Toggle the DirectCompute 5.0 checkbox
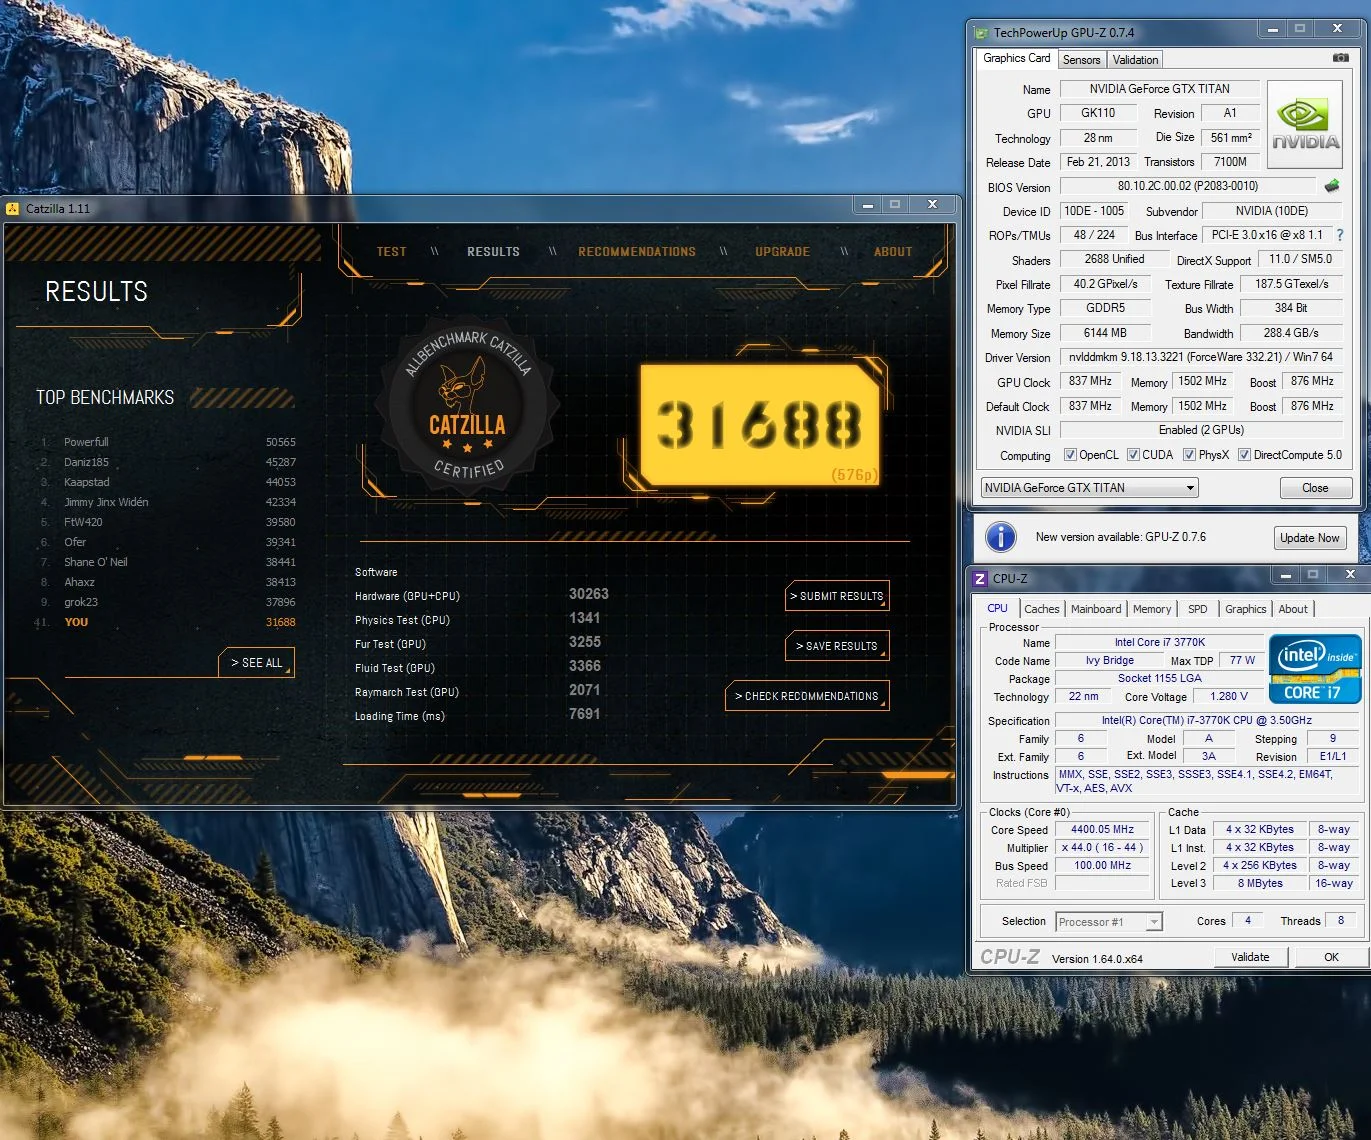 1244,455
